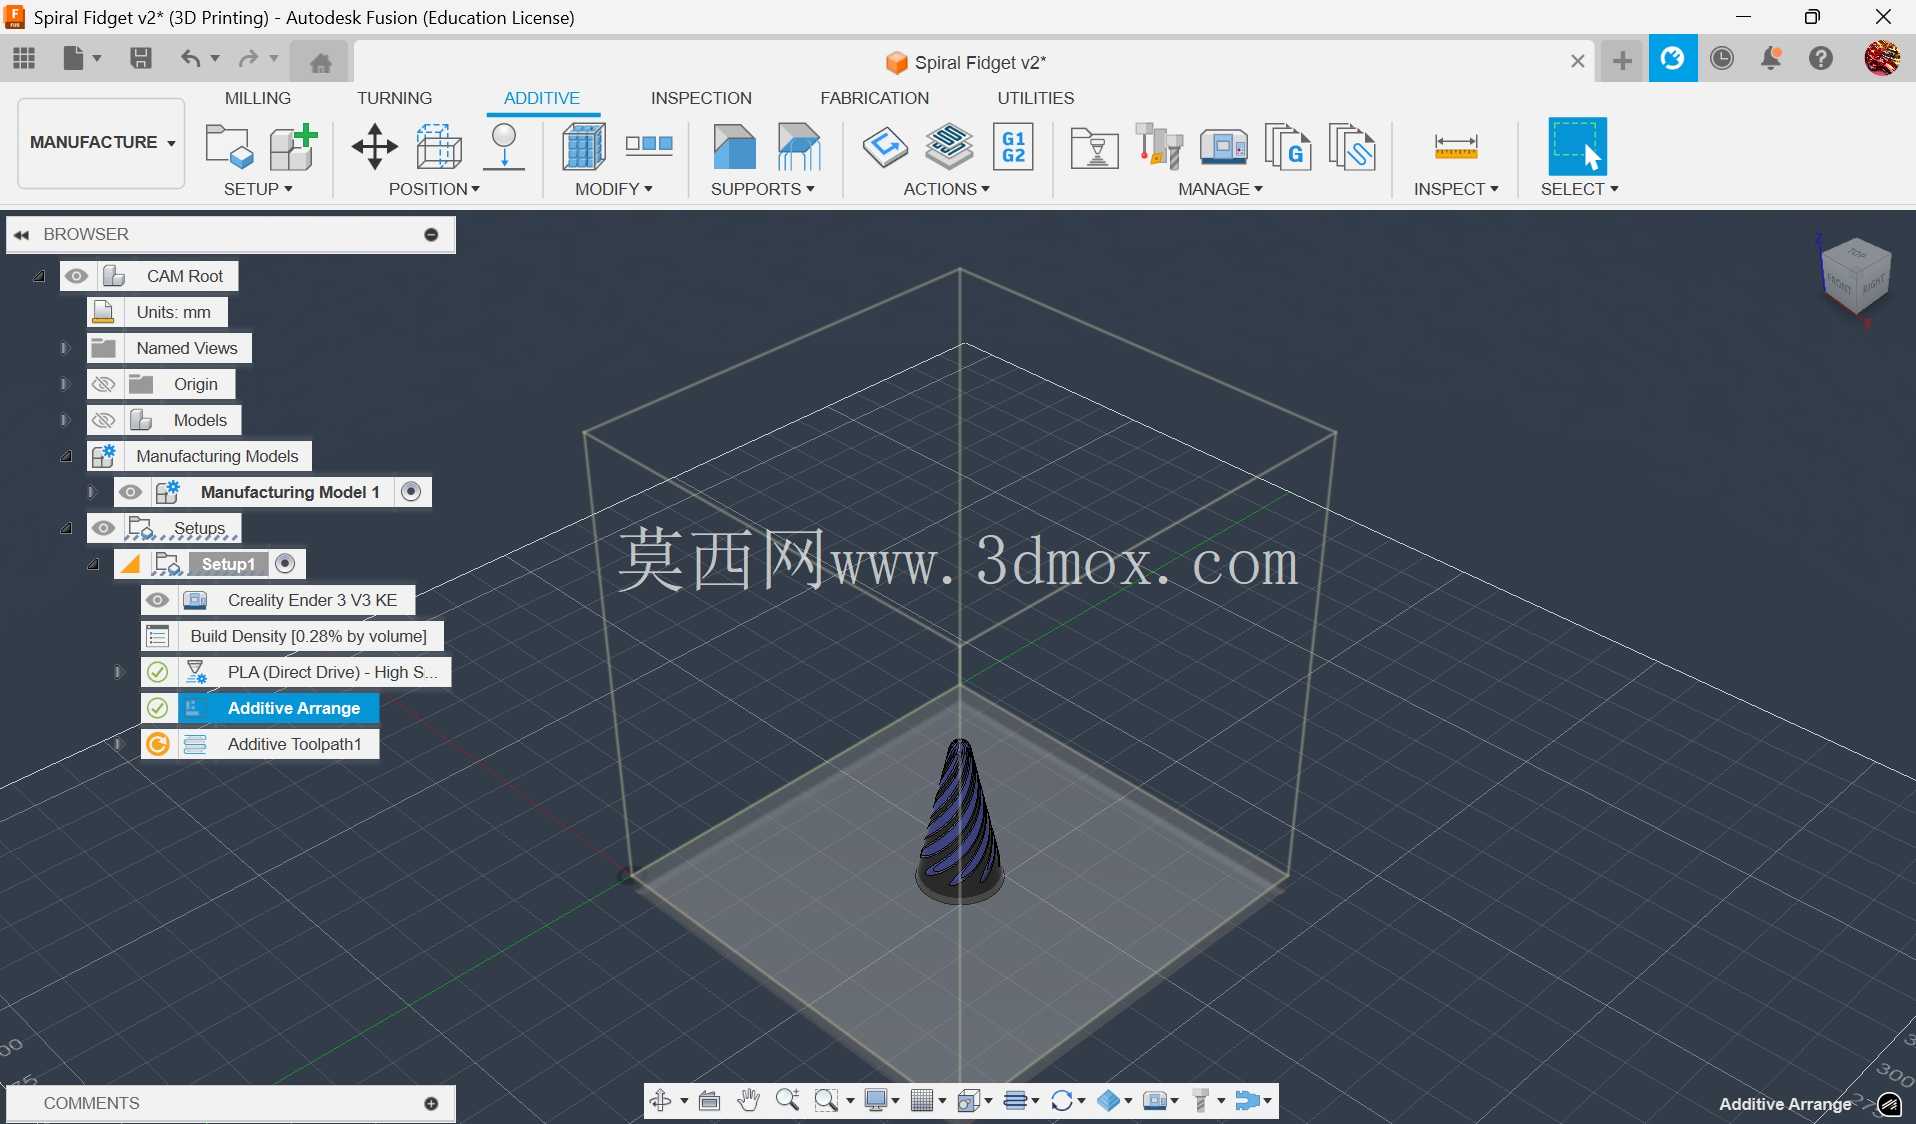Open the Volume Lattice modify tool

584,147
